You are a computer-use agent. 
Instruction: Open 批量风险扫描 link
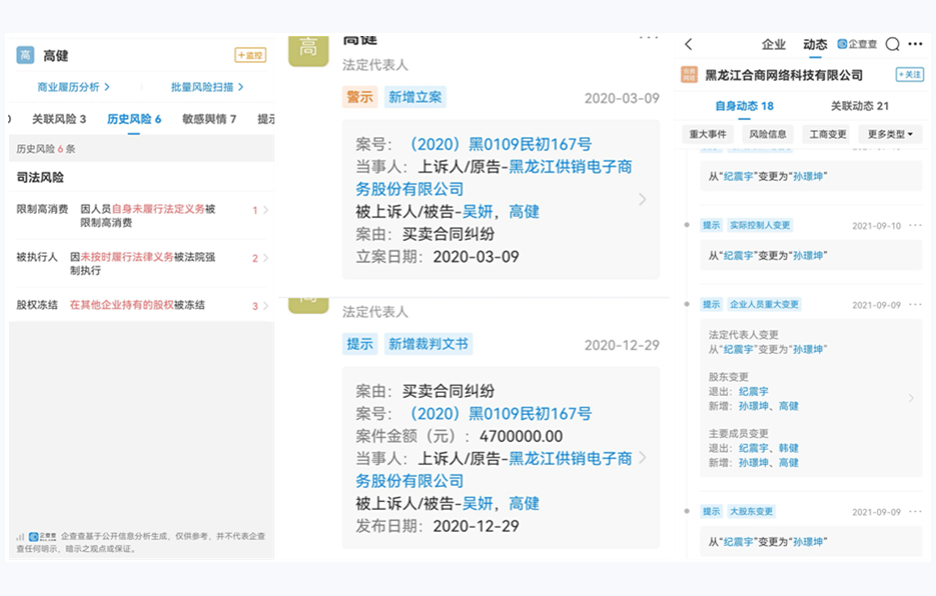(x=208, y=87)
